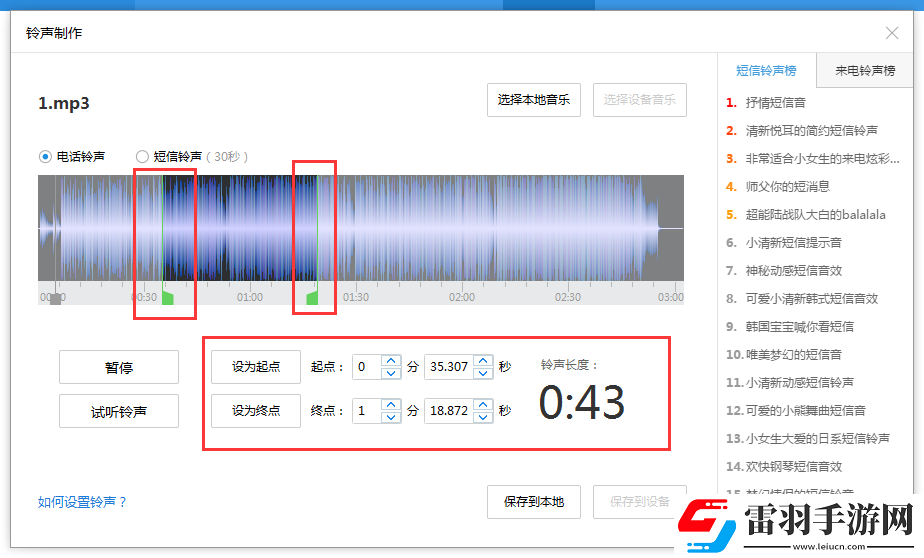
Task: Click 设为起点 button
Action: 256,367
